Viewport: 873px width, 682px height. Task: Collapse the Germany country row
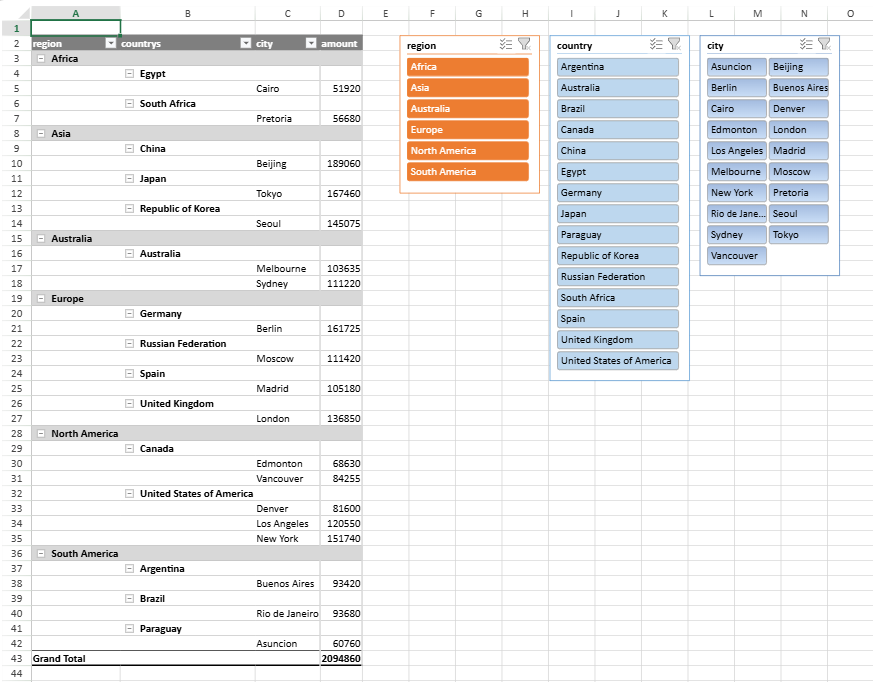[129, 313]
